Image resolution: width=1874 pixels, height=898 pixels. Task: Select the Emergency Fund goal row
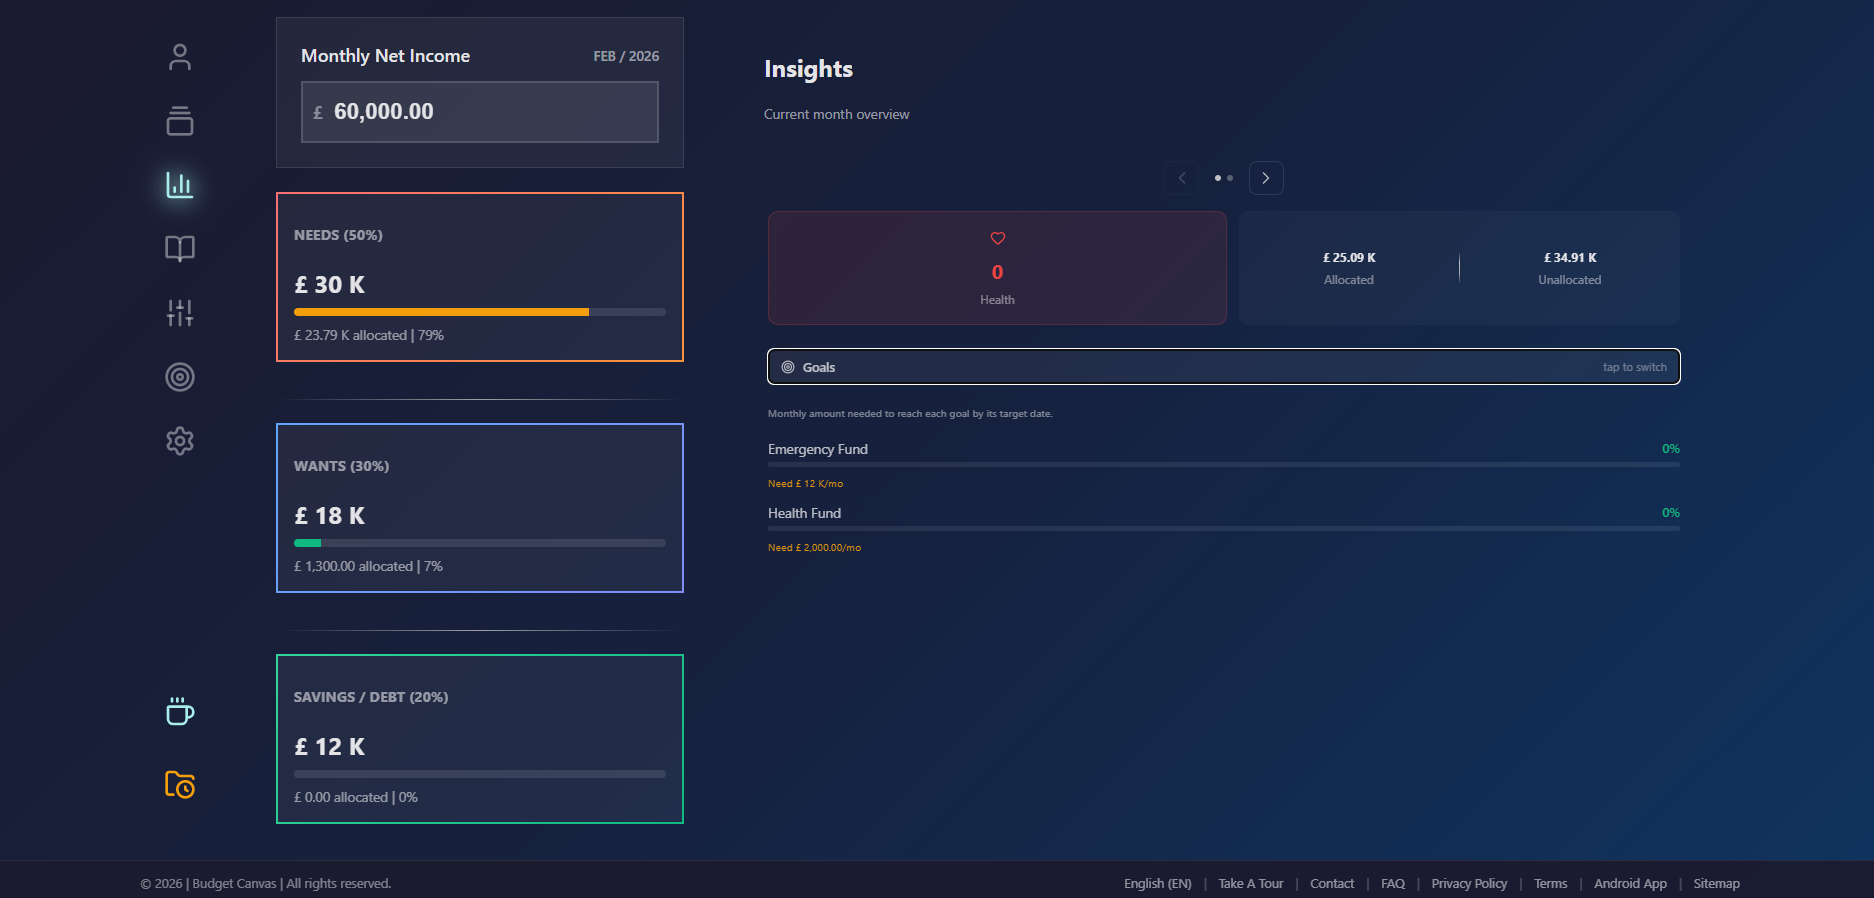pos(1224,466)
